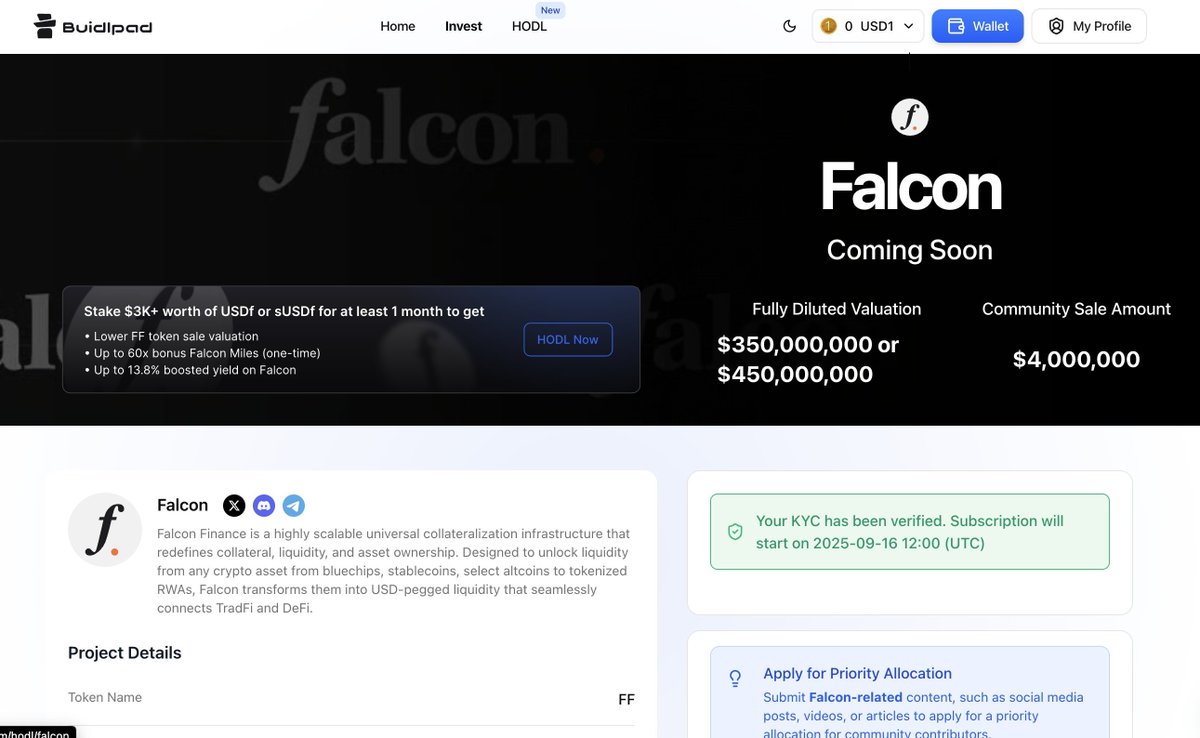Open the Buidlpad logo home link

pos(92,26)
